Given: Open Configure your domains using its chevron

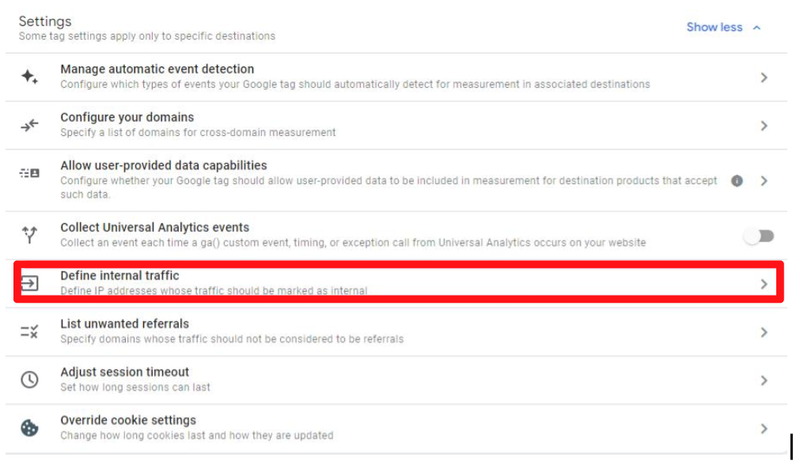Looking at the screenshot, I should coord(764,126).
